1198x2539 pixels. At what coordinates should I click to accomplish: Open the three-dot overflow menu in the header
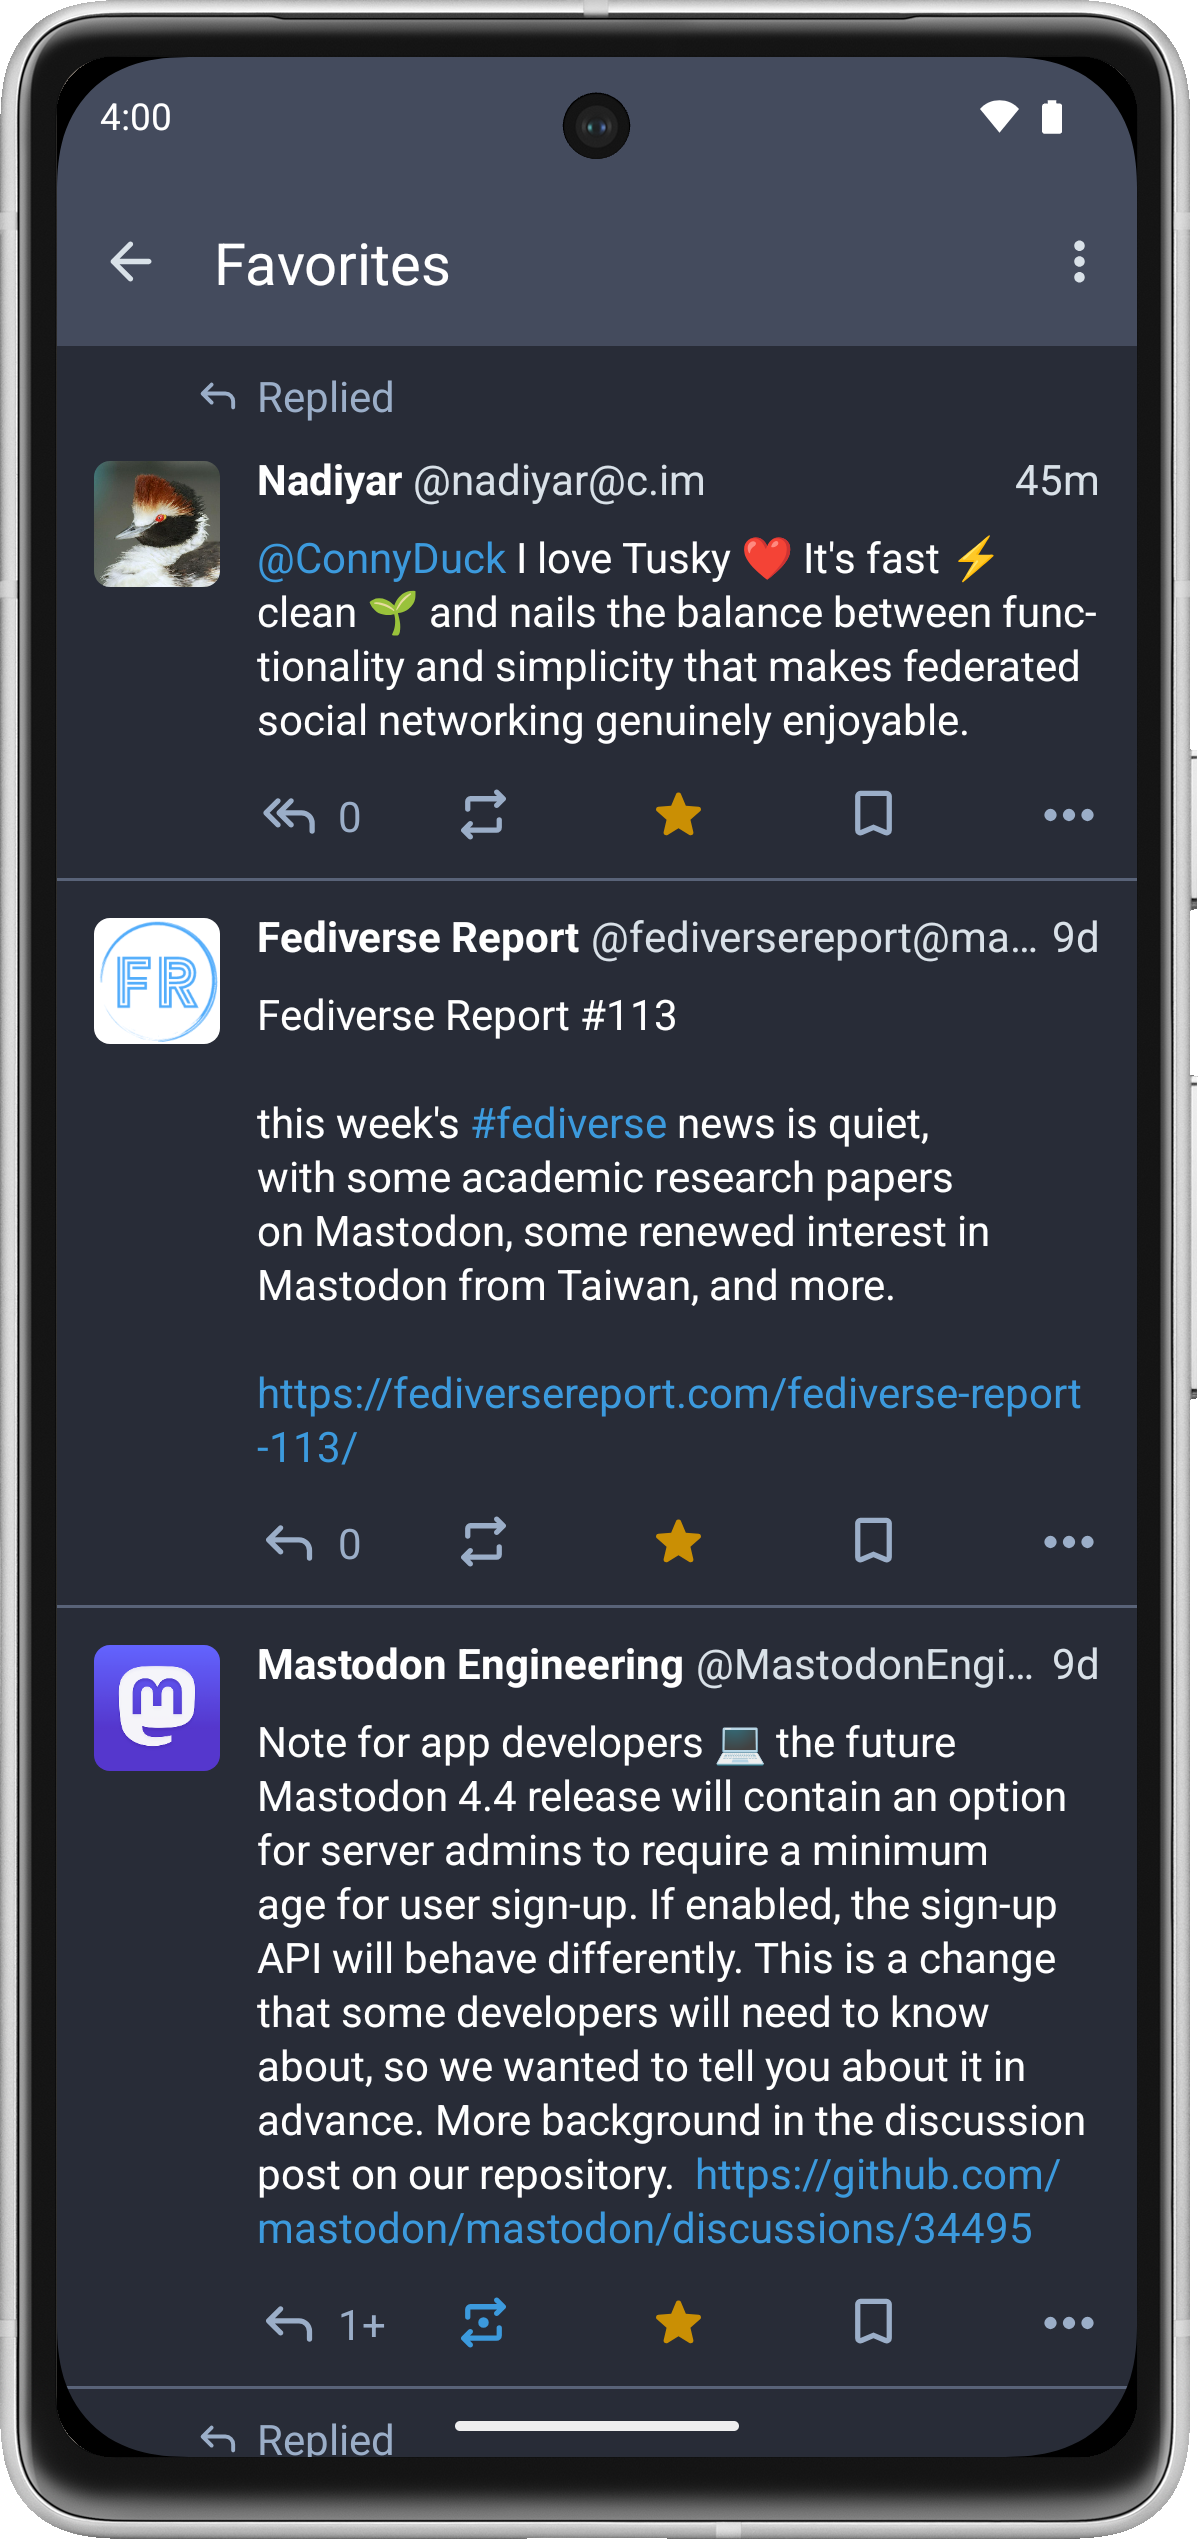1078,263
